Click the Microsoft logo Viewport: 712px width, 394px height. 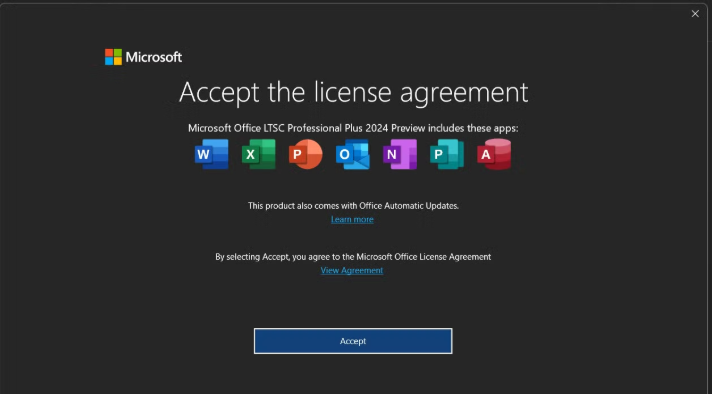143,57
